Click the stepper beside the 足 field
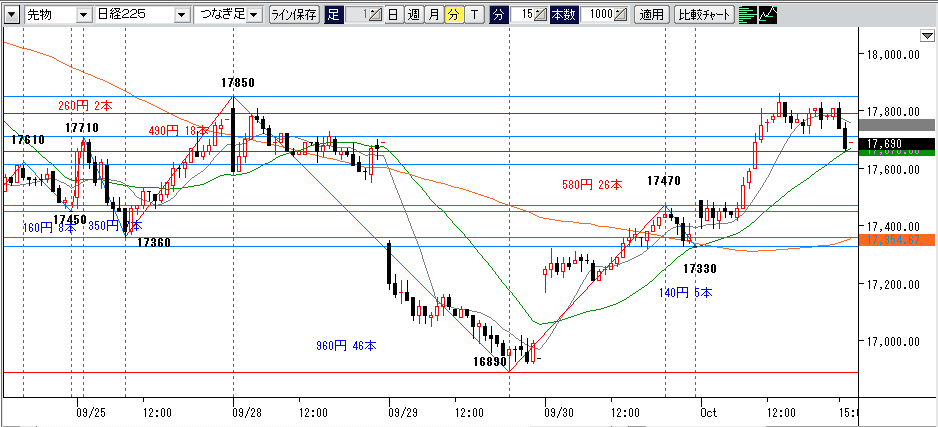Viewport: 938px width, 427px height. click(375, 15)
